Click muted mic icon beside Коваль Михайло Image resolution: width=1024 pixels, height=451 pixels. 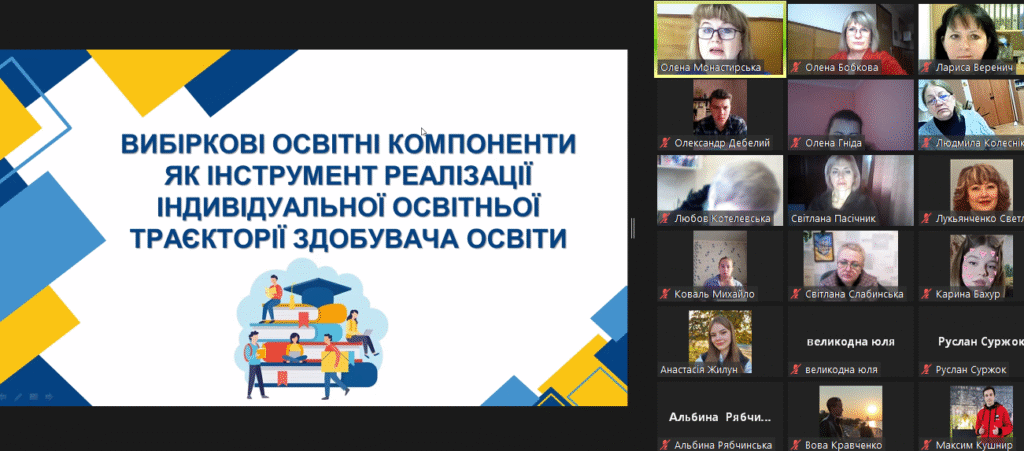[x=665, y=295]
